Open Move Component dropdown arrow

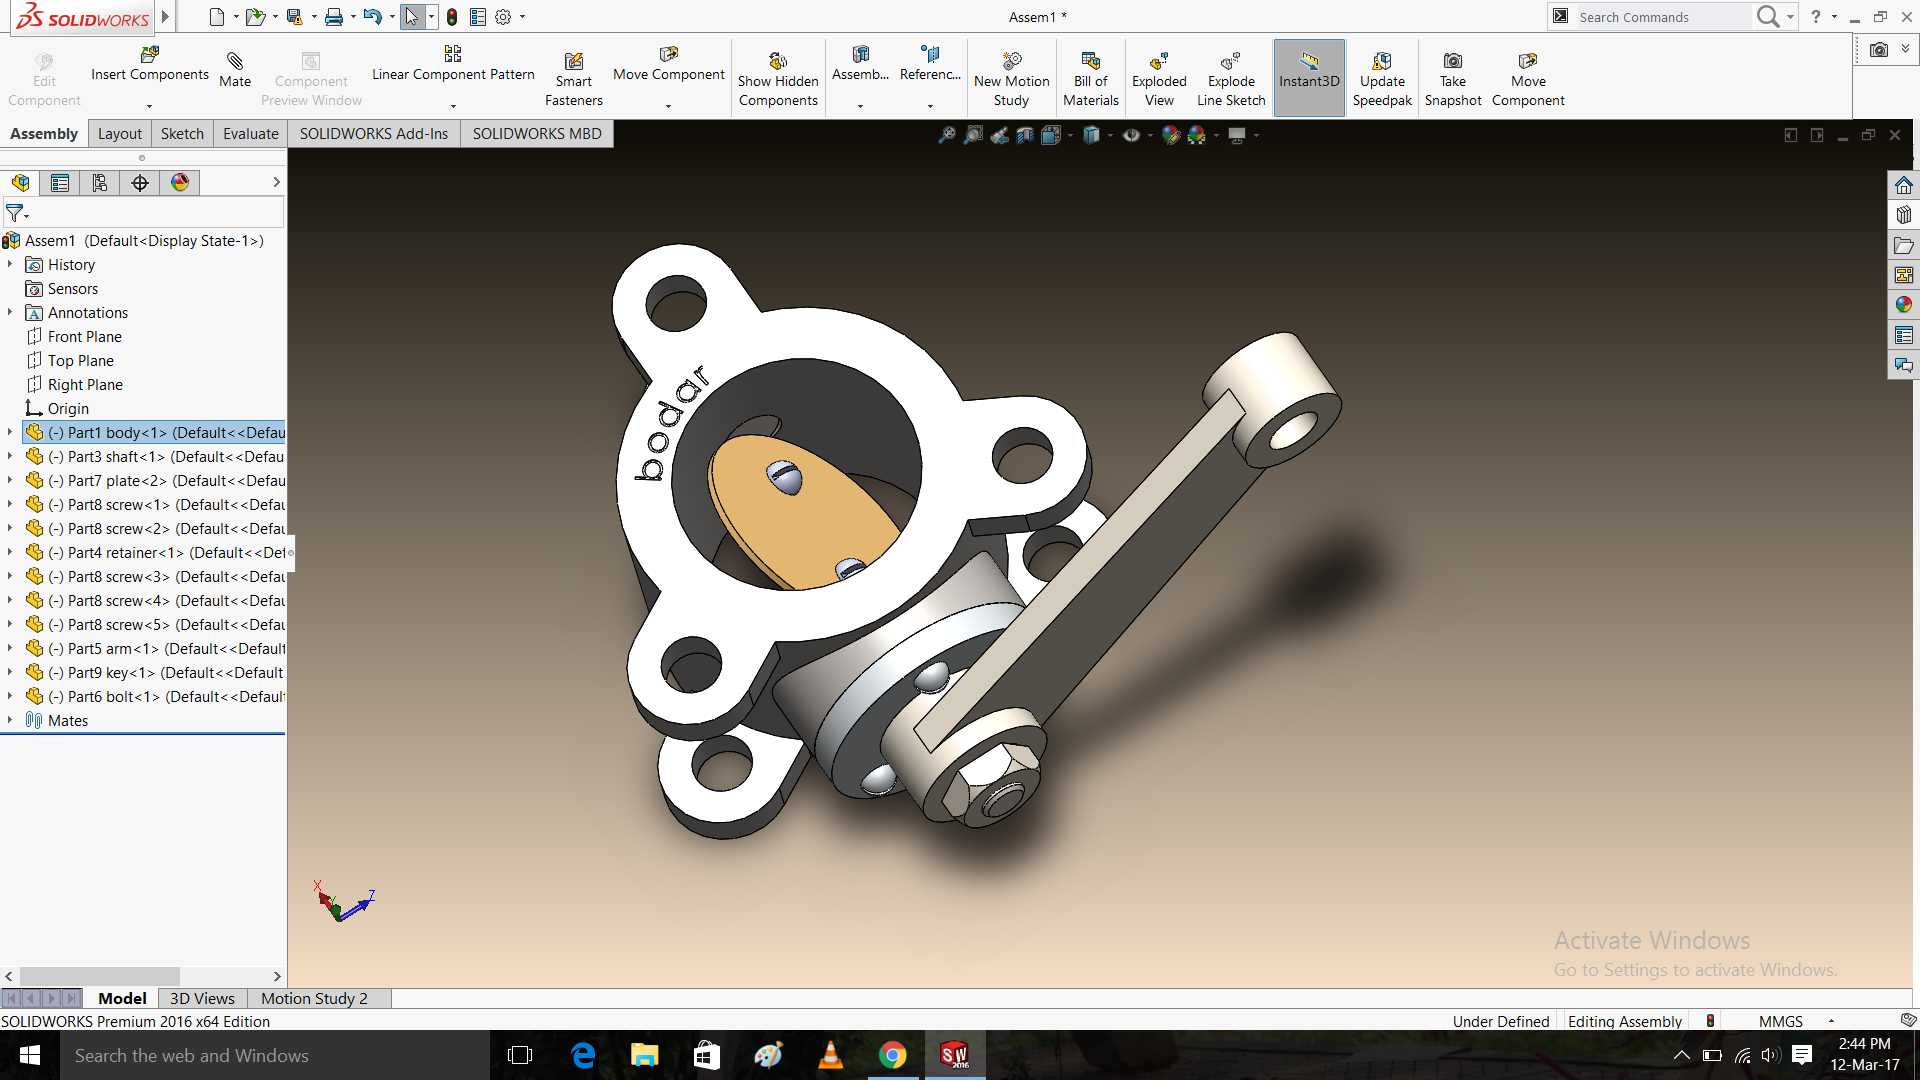point(668,106)
